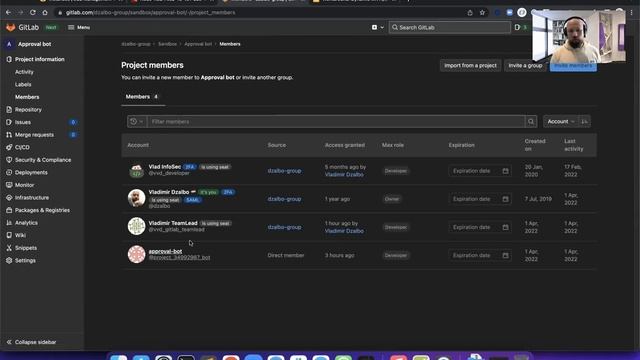The image size is (640, 360).
Task: Open the Menu hamburger button
Action: (79, 27)
